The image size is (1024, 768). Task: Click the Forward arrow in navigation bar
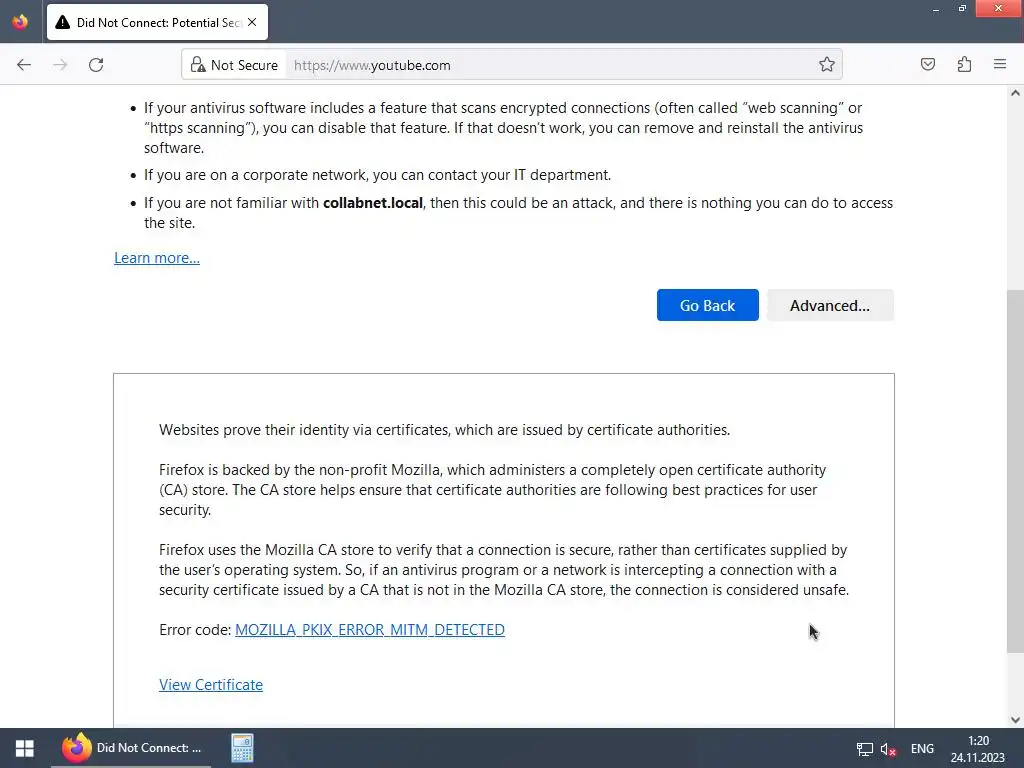(60, 65)
